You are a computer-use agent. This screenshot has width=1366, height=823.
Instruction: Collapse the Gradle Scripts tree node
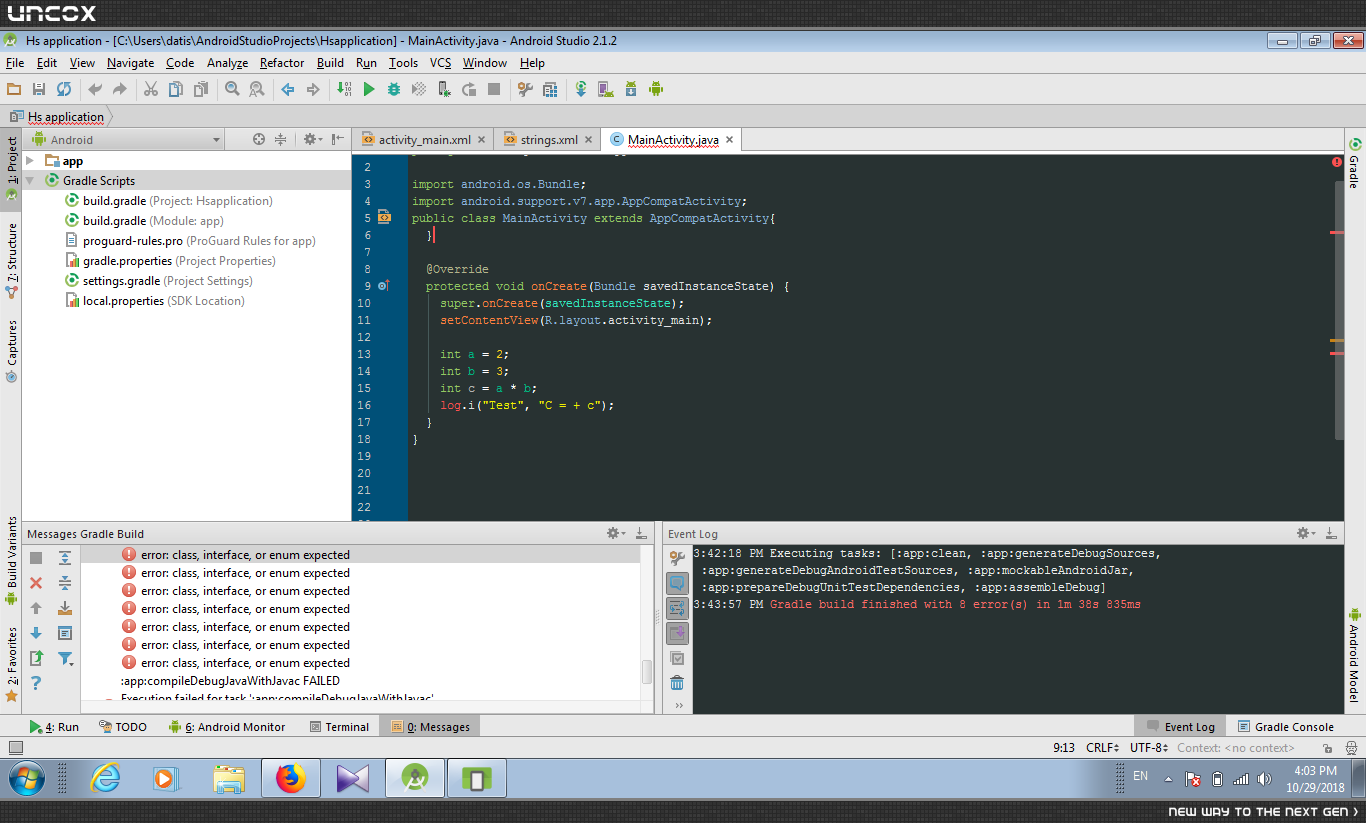pyautogui.click(x=30, y=181)
